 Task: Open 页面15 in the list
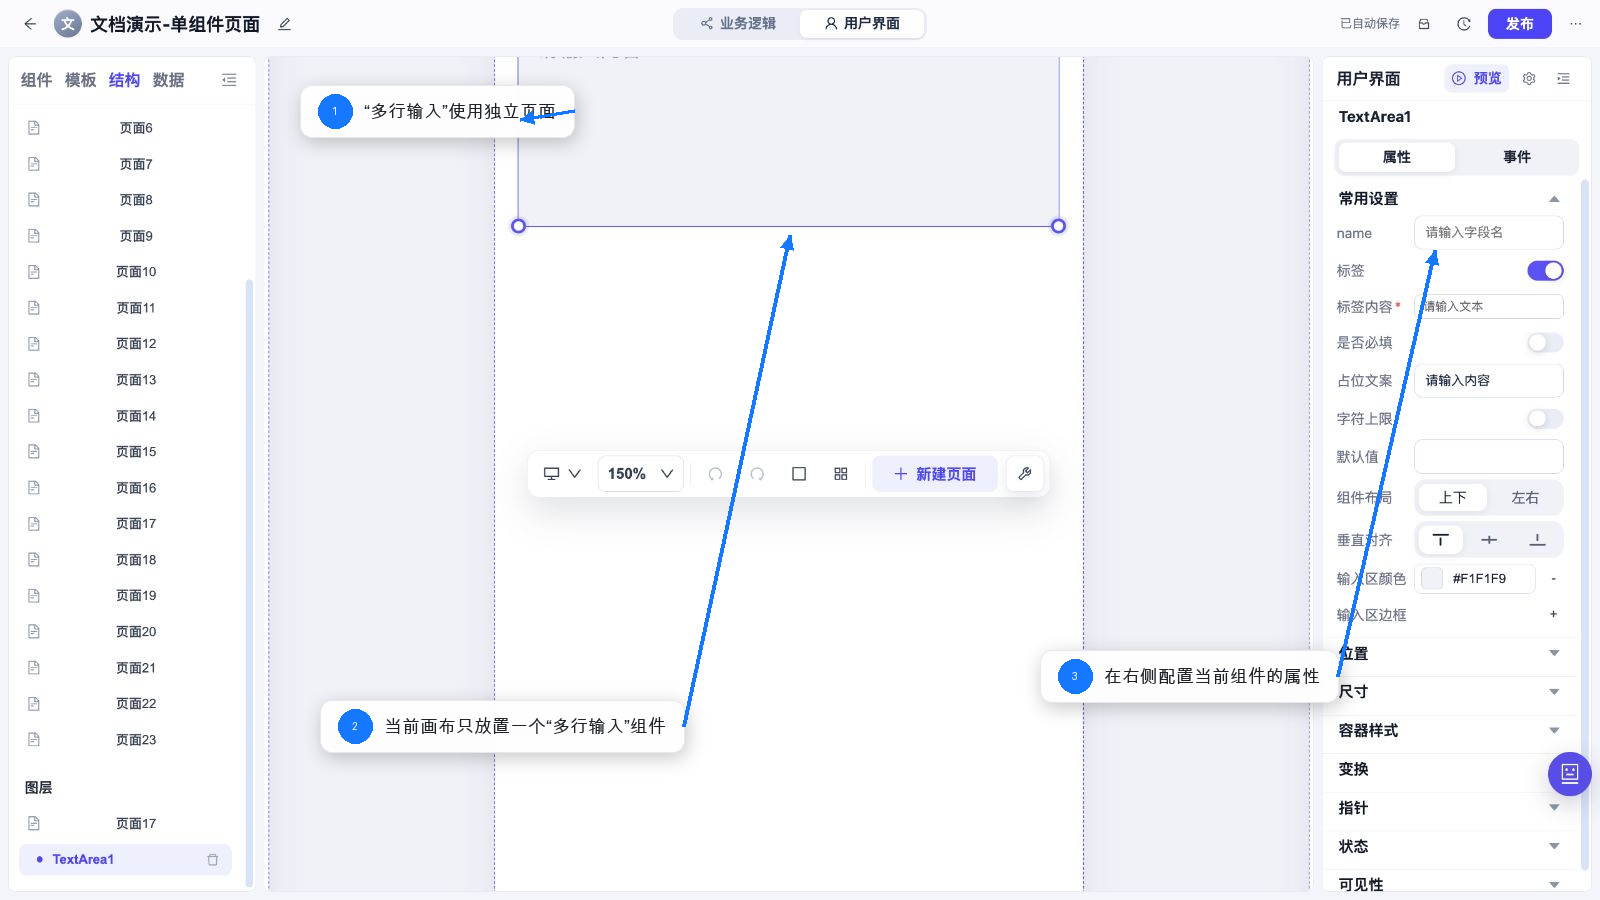[136, 452]
